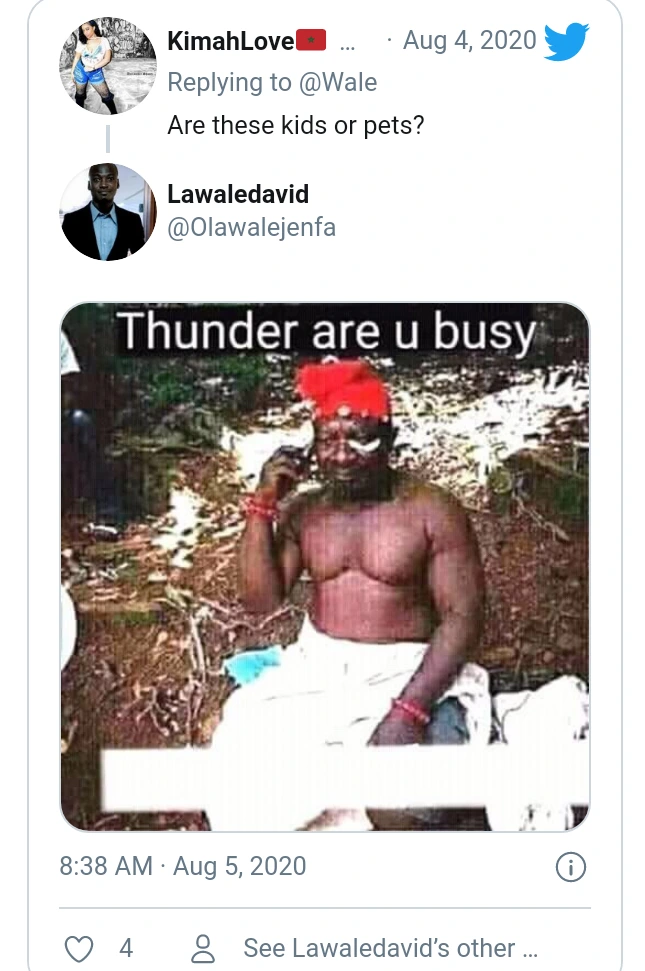The height and width of the screenshot is (971, 645).
Task: Open the tweet info circle icon
Action: point(570,867)
